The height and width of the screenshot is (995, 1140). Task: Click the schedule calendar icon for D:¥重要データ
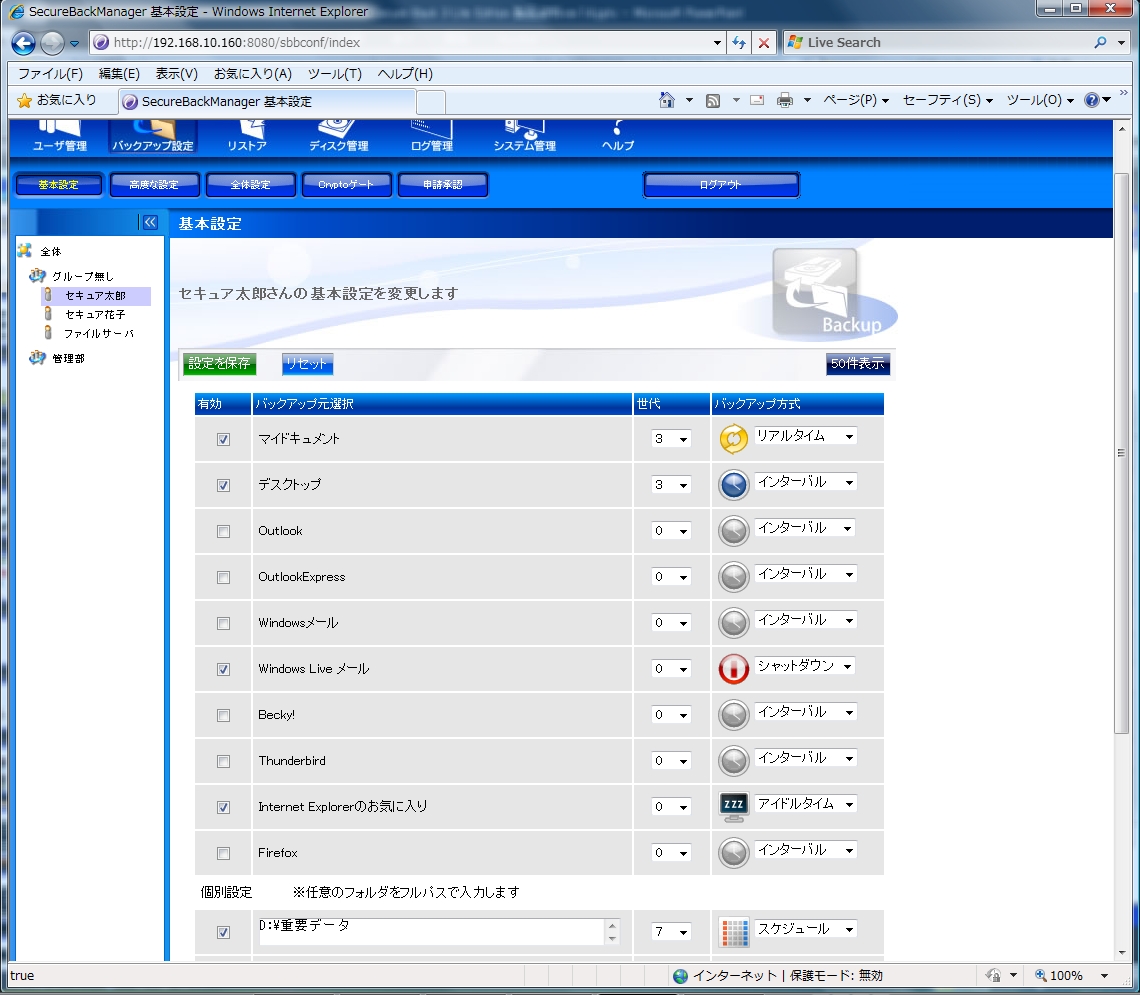734,932
